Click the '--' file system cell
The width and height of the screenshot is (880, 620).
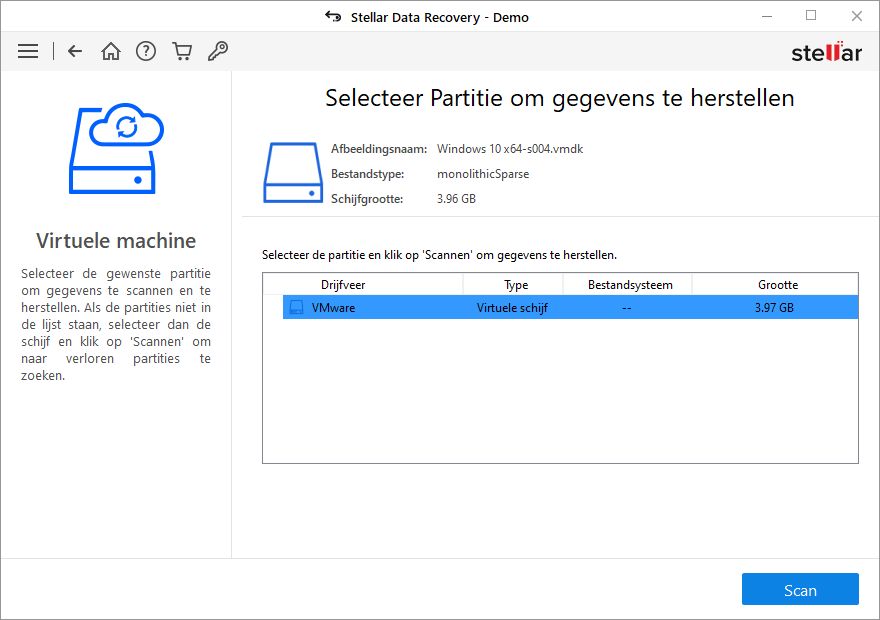pyautogui.click(x=626, y=308)
